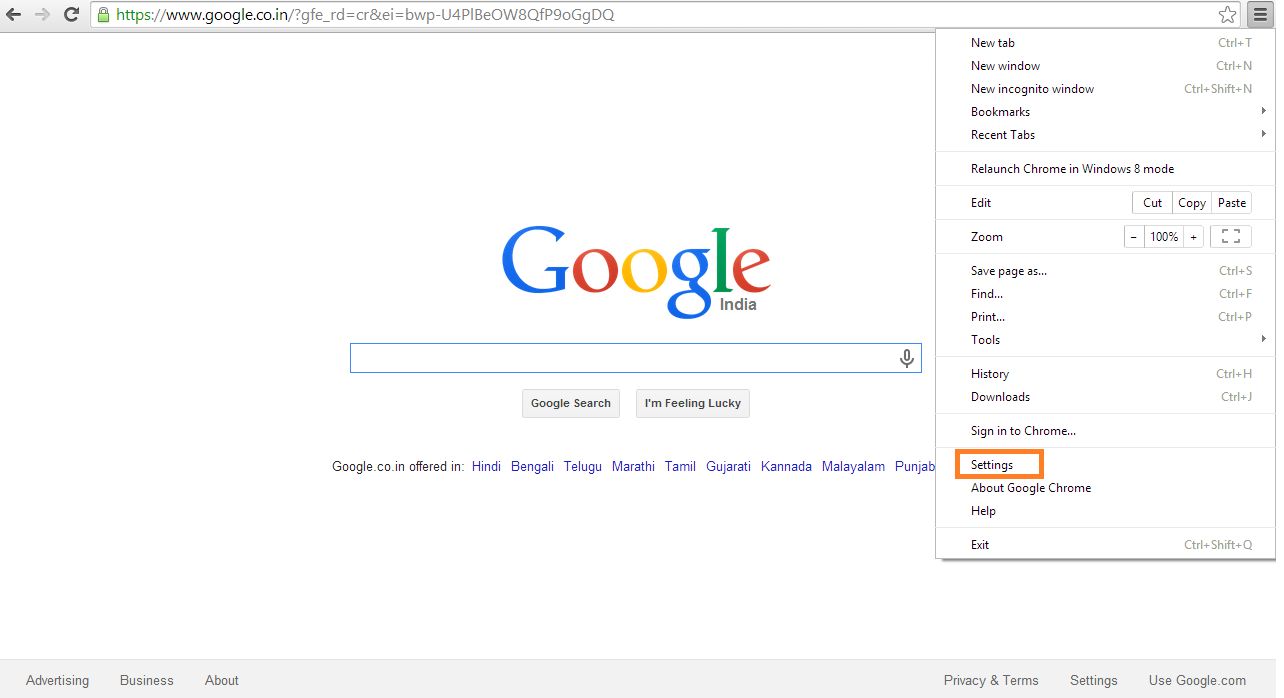Switch Google to Gujarati

(x=728, y=466)
